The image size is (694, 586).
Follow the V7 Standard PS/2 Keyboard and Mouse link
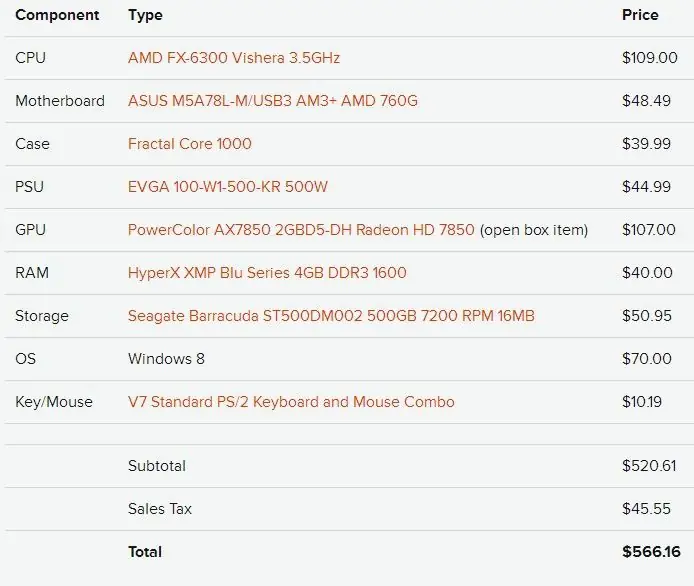[x=291, y=402]
